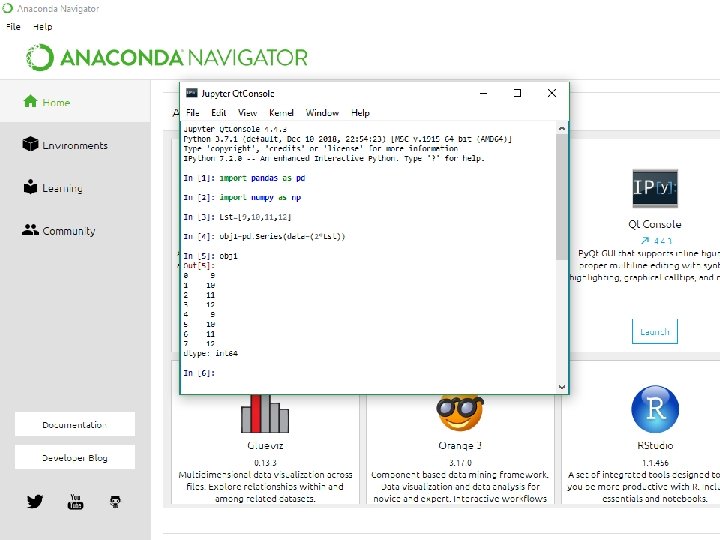Open Navigator File menu

tap(13, 27)
